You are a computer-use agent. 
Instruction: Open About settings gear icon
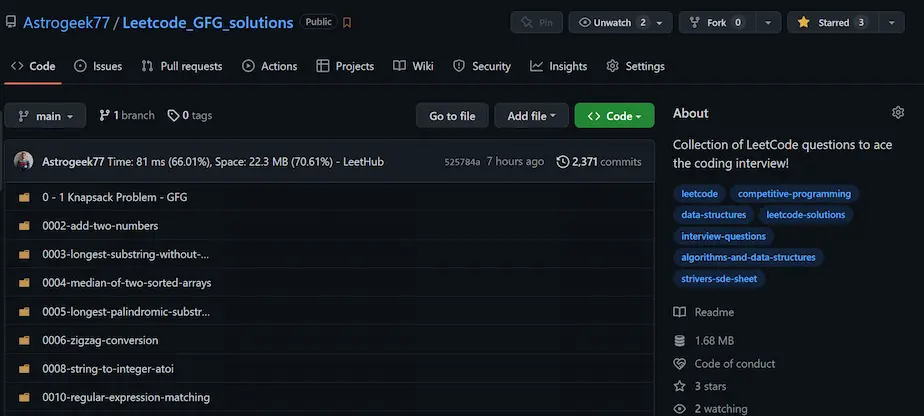(897, 113)
